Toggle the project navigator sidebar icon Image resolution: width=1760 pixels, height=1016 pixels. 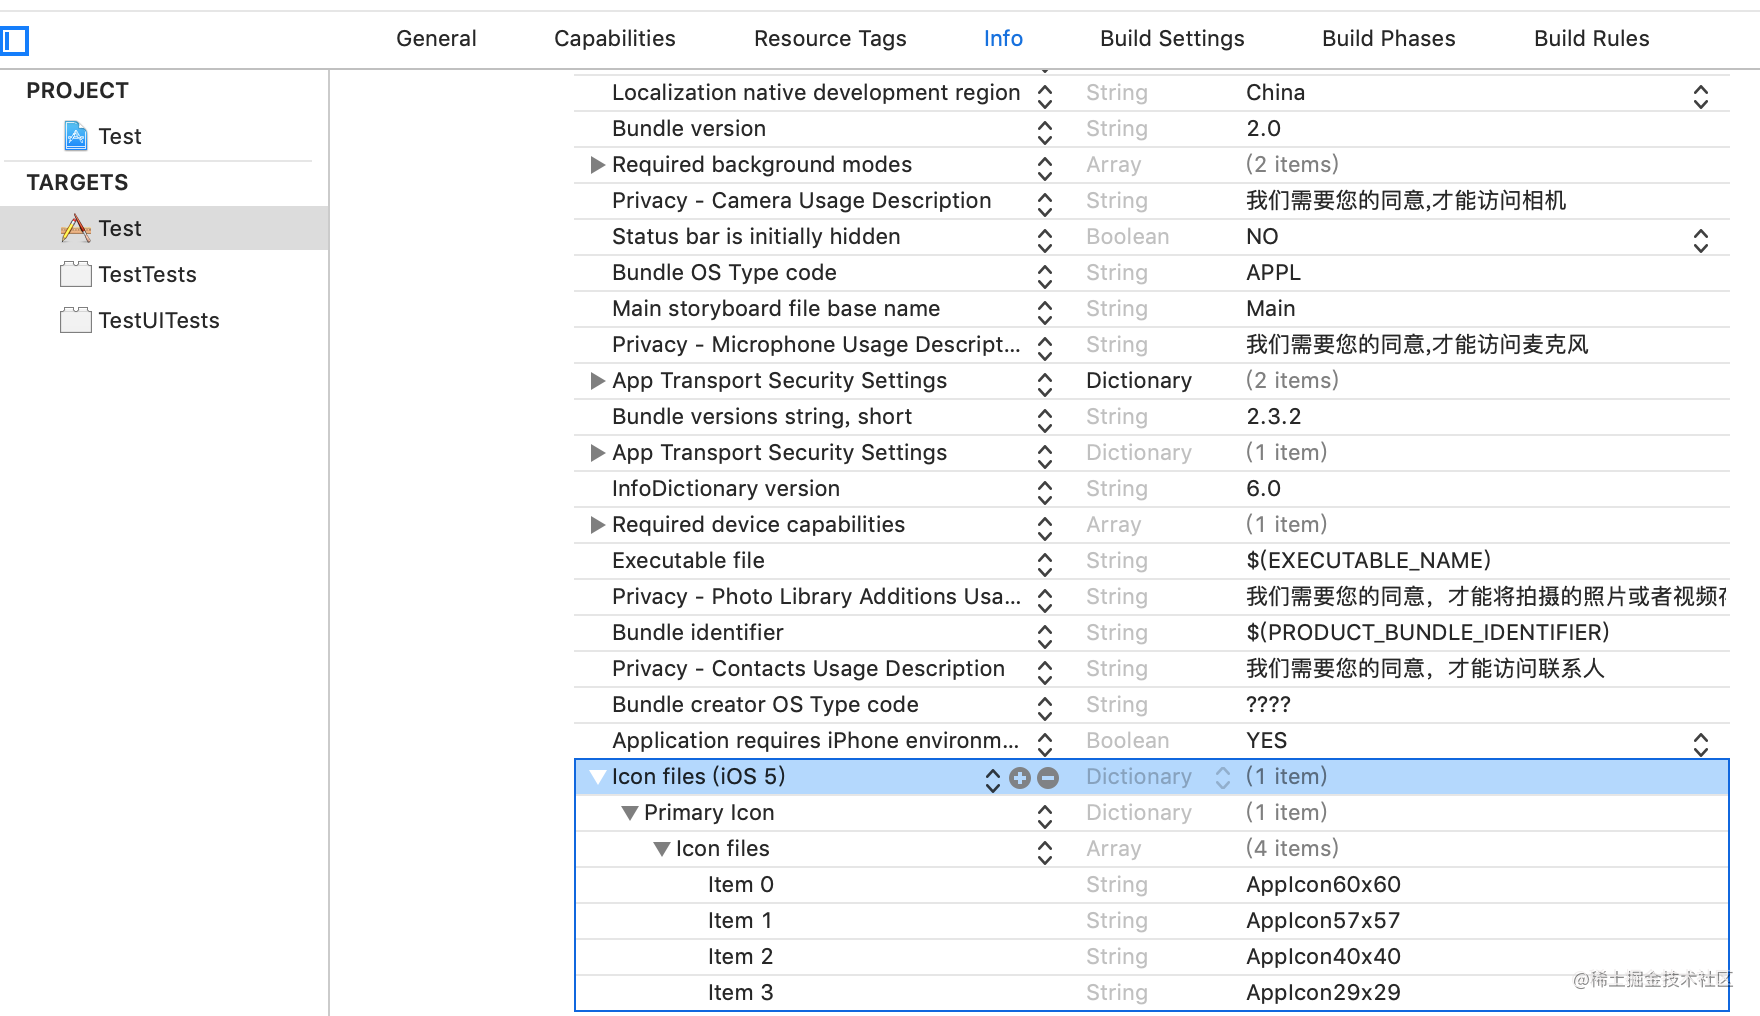coord(15,41)
